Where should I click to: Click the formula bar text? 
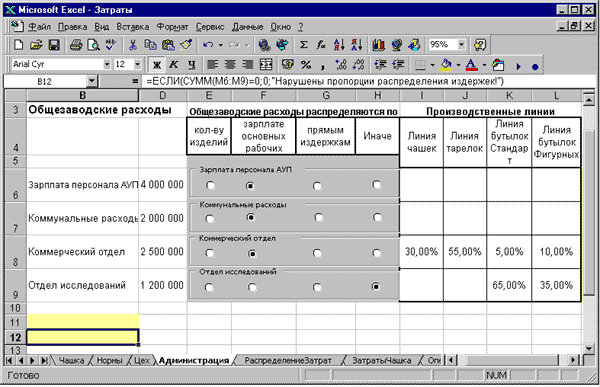click(325, 82)
